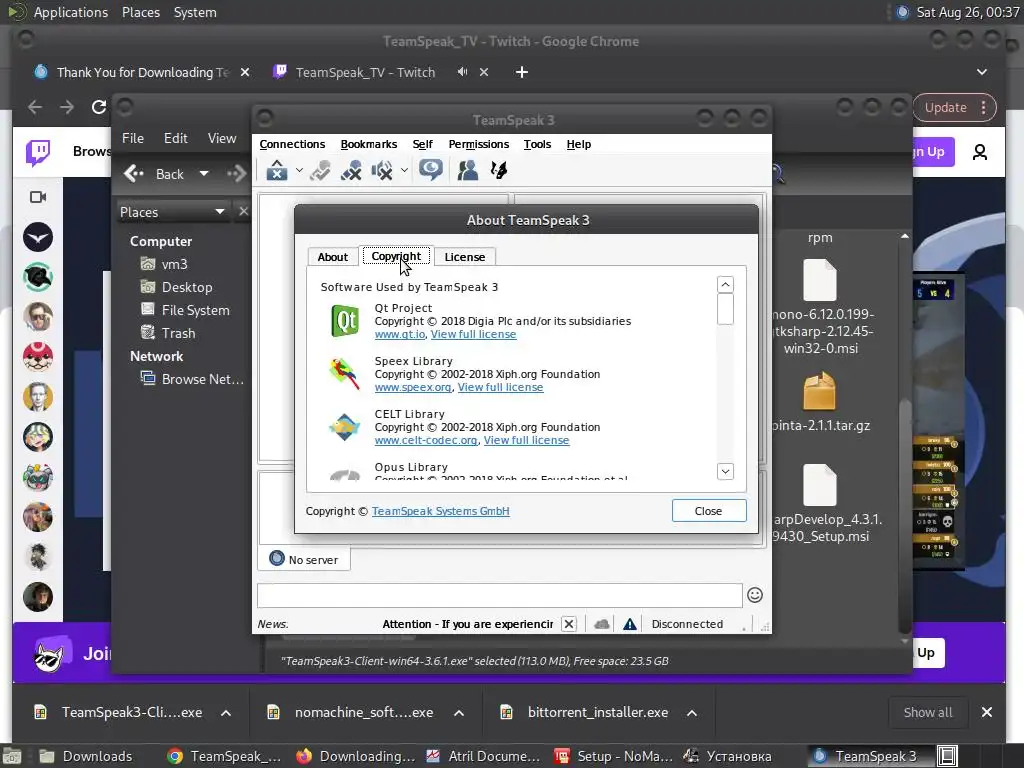Click Show all downloads button
1024x768 pixels.
(927, 712)
